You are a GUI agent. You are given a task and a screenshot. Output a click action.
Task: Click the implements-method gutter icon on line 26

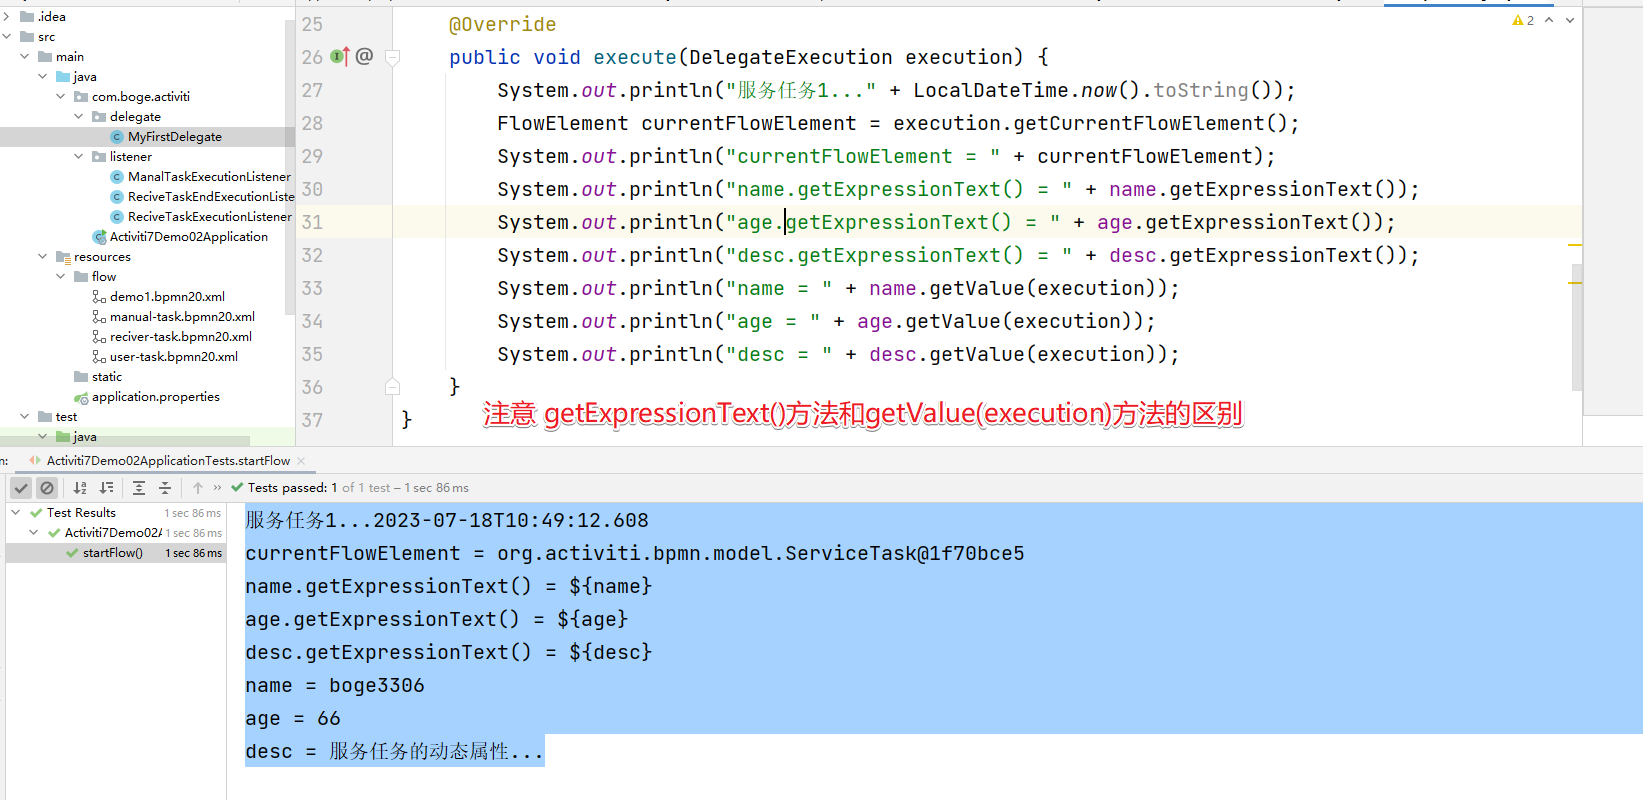340,57
